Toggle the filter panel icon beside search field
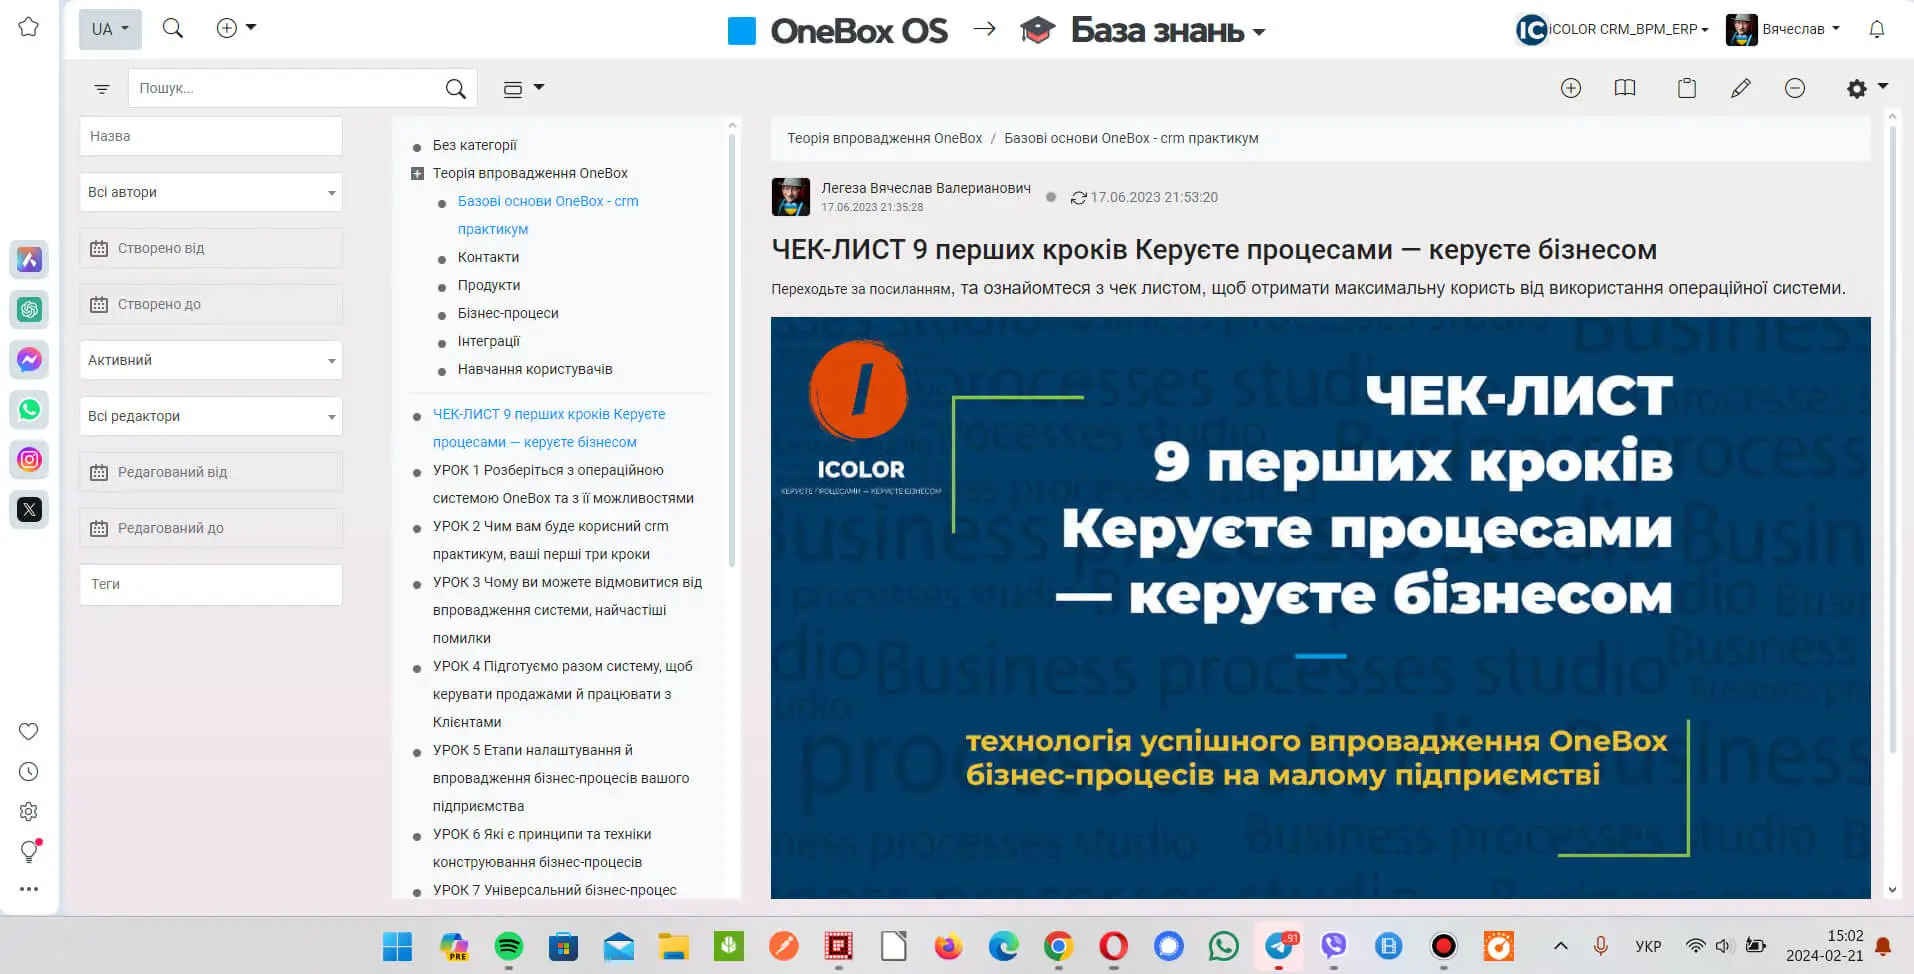This screenshot has width=1914, height=974. tap(101, 89)
